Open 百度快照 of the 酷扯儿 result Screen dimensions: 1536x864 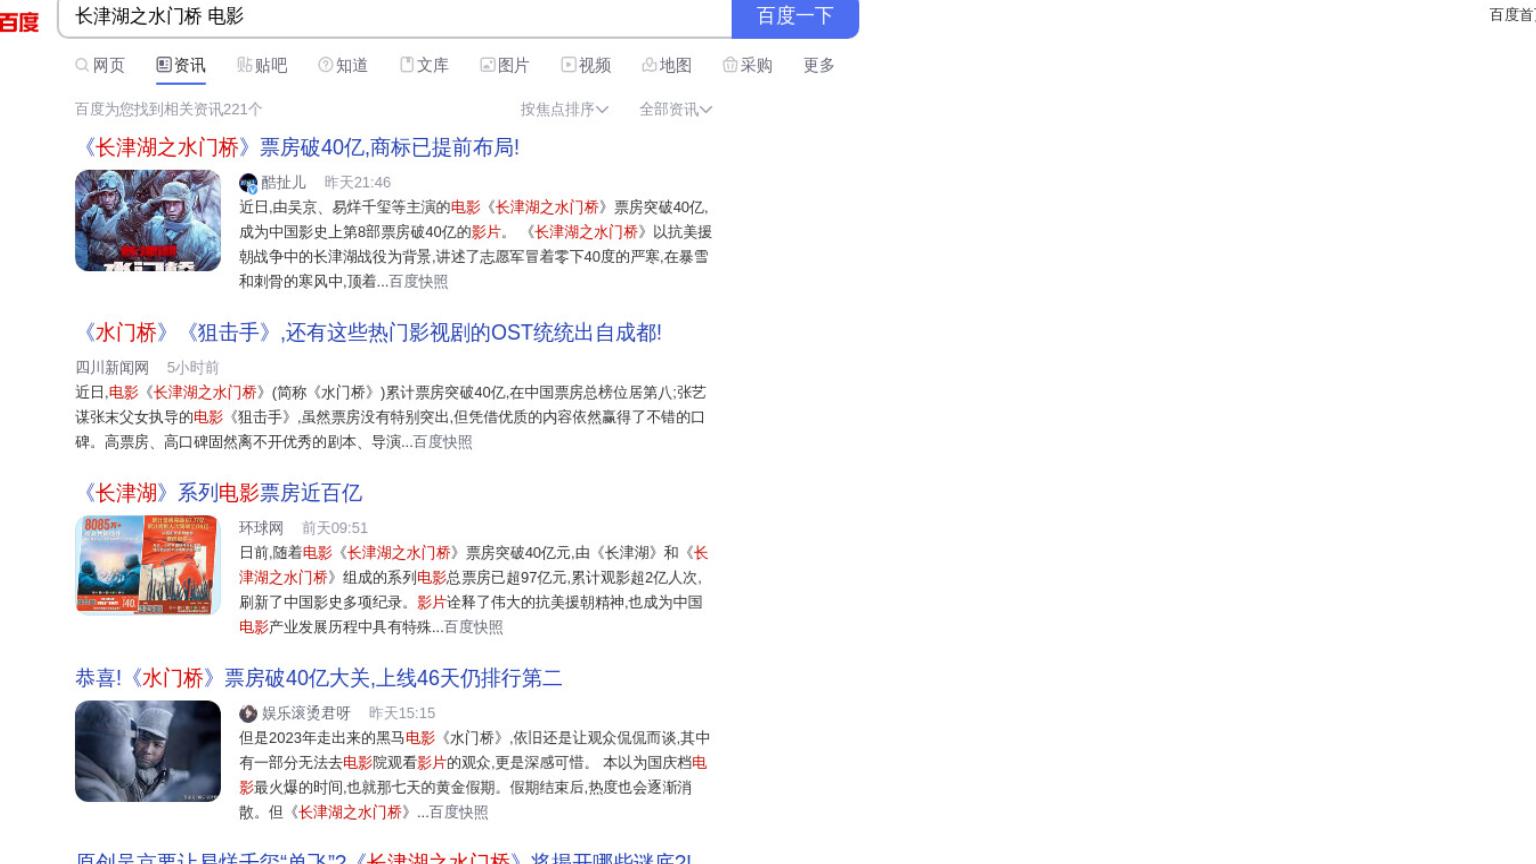(x=418, y=281)
